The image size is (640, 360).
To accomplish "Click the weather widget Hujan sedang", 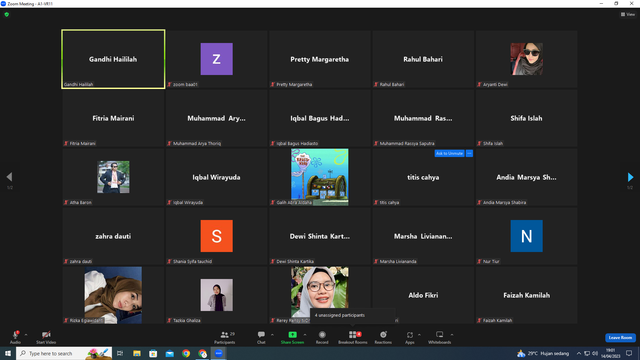I will click(543, 353).
